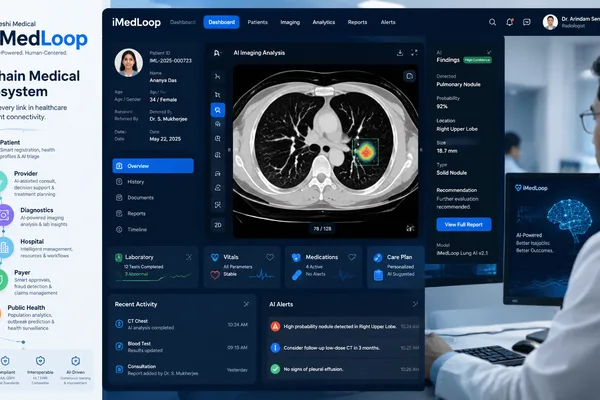Expand the Recent Activity panel
The image size is (600, 400).
pyautogui.click(x=246, y=304)
